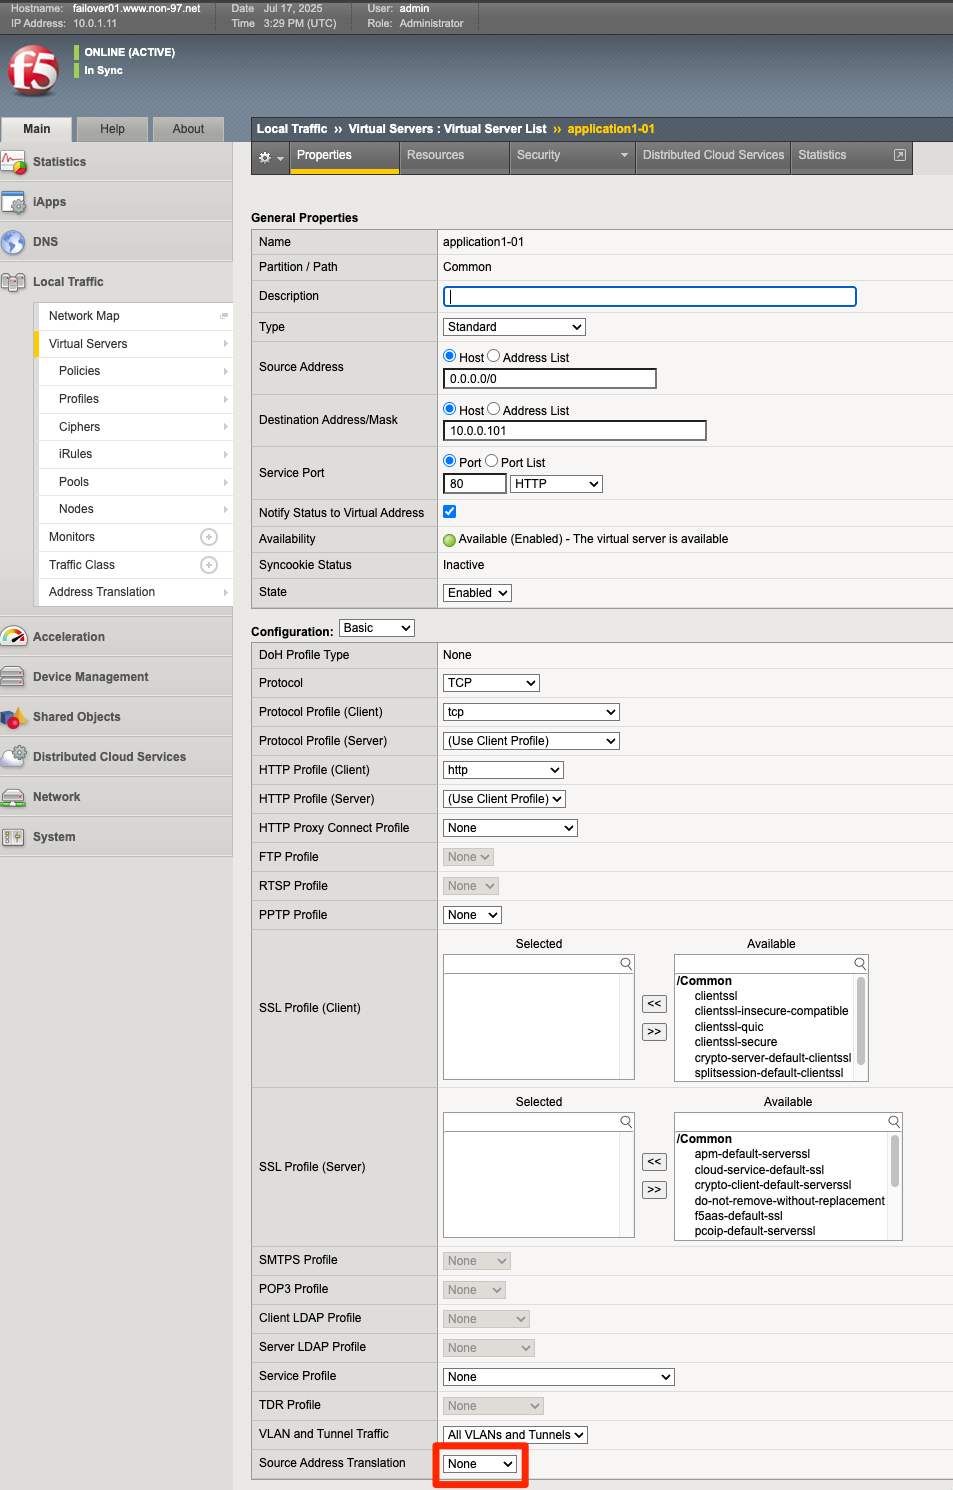
Task: Open the State dropdown showing Enabled
Action: tap(477, 593)
